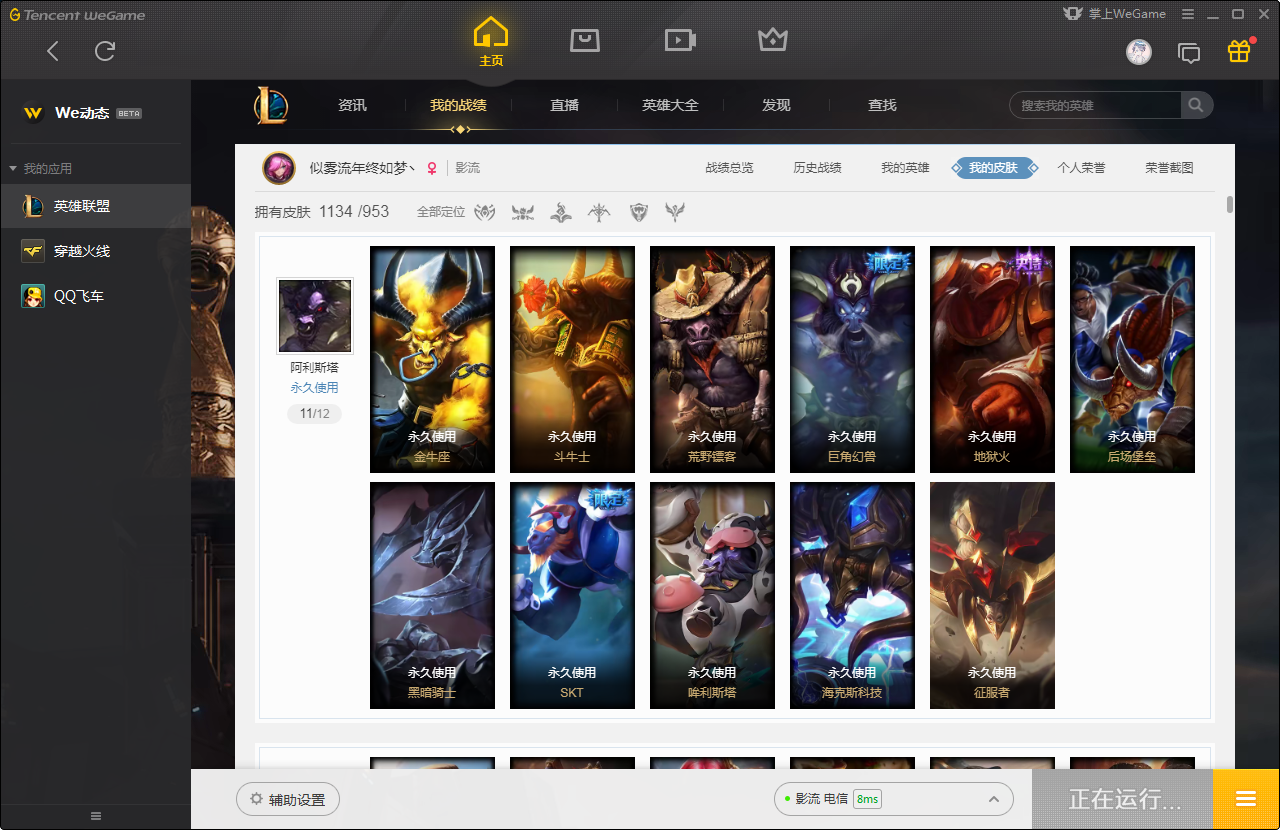Collapse the sidebar with bottom handle
The height and width of the screenshot is (830, 1280).
(x=96, y=816)
